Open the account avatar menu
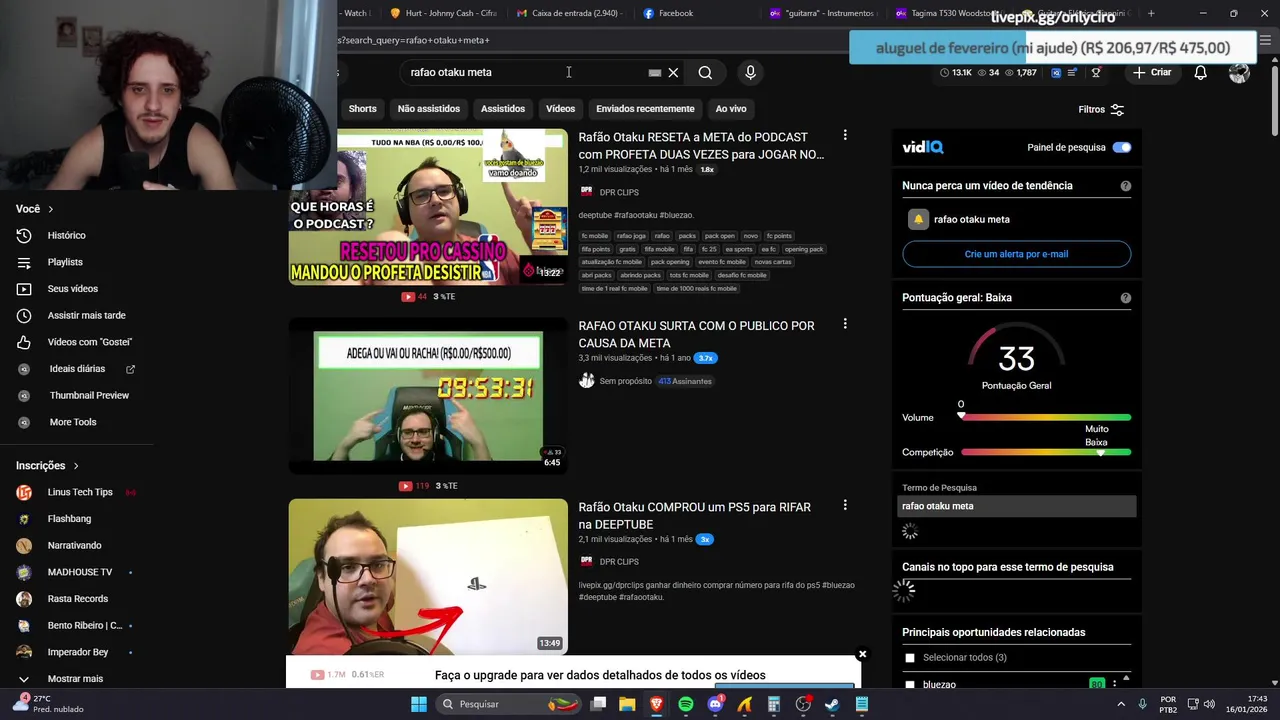Image resolution: width=1280 pixels, height=720 pixels. 1239,72
